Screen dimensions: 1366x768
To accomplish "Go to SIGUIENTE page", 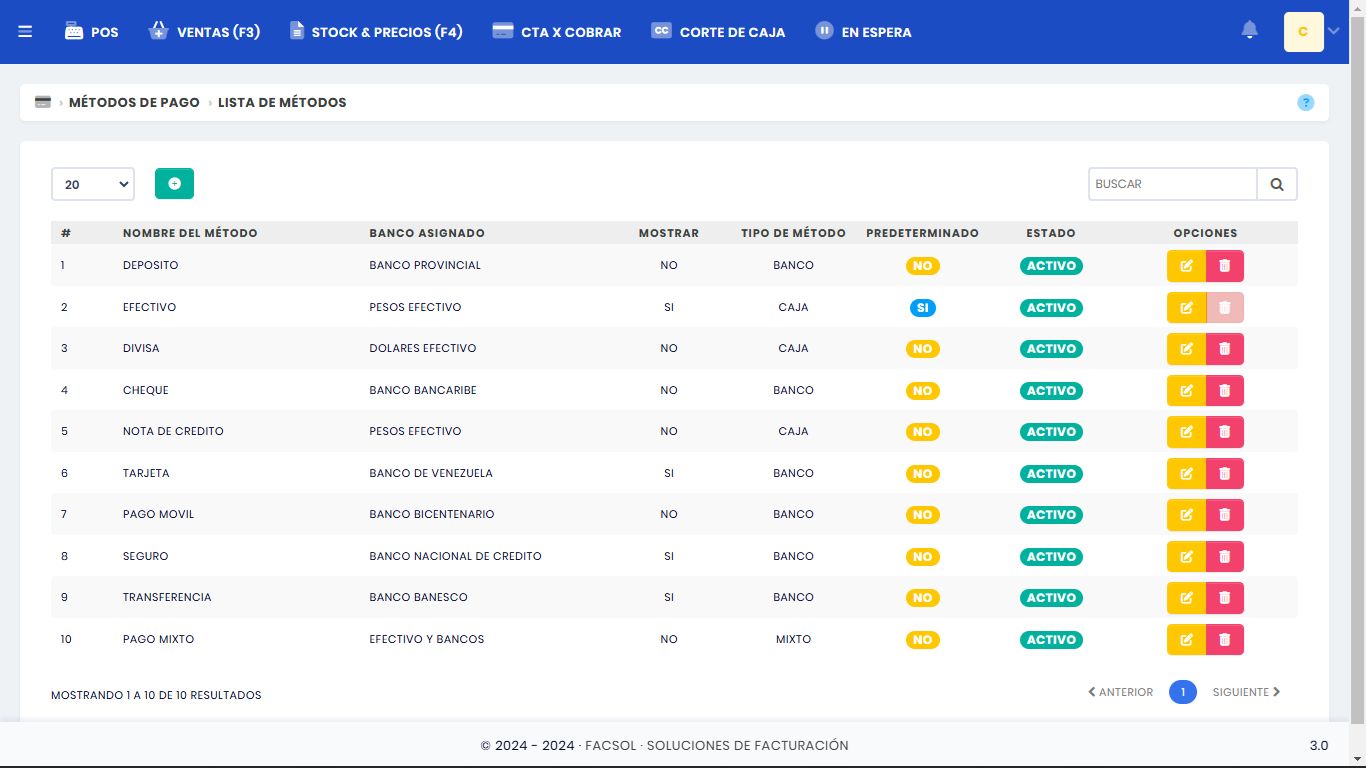I will coord(1246,692).
